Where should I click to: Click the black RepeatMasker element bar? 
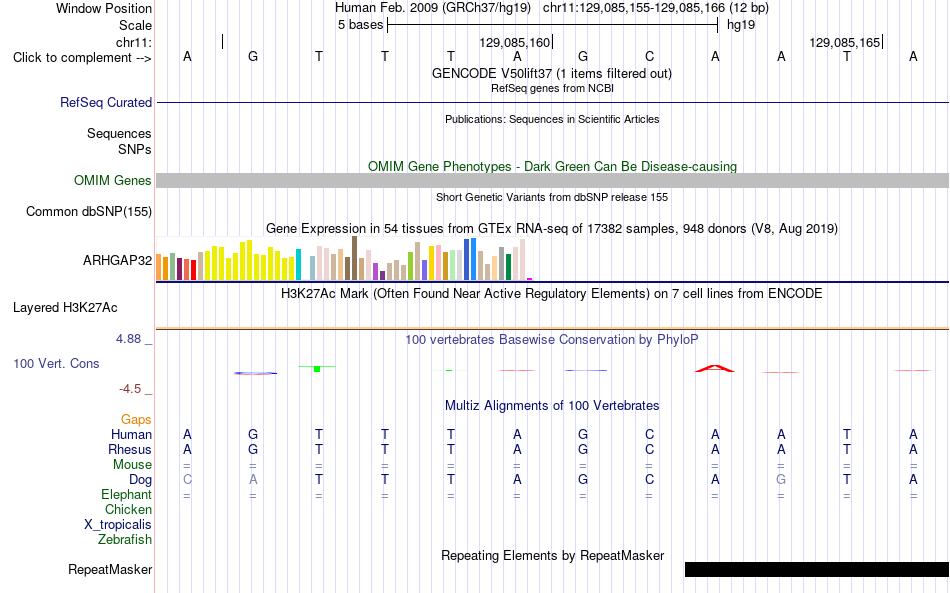coord(817,569)
